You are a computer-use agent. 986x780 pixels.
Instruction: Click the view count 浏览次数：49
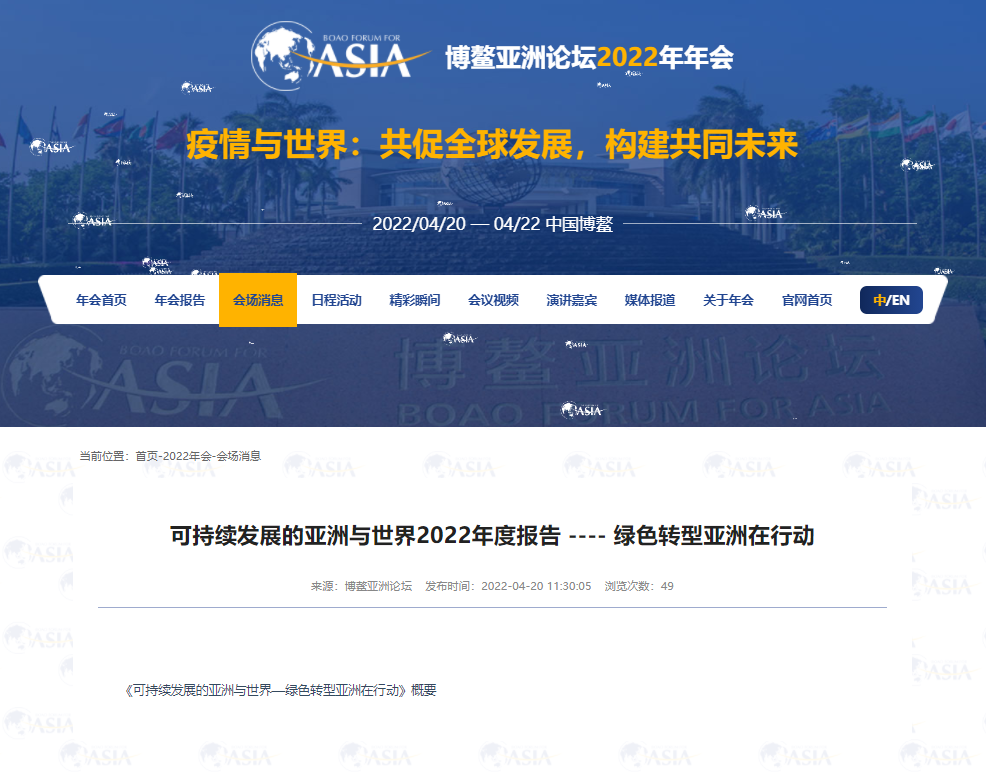point(639,586)
